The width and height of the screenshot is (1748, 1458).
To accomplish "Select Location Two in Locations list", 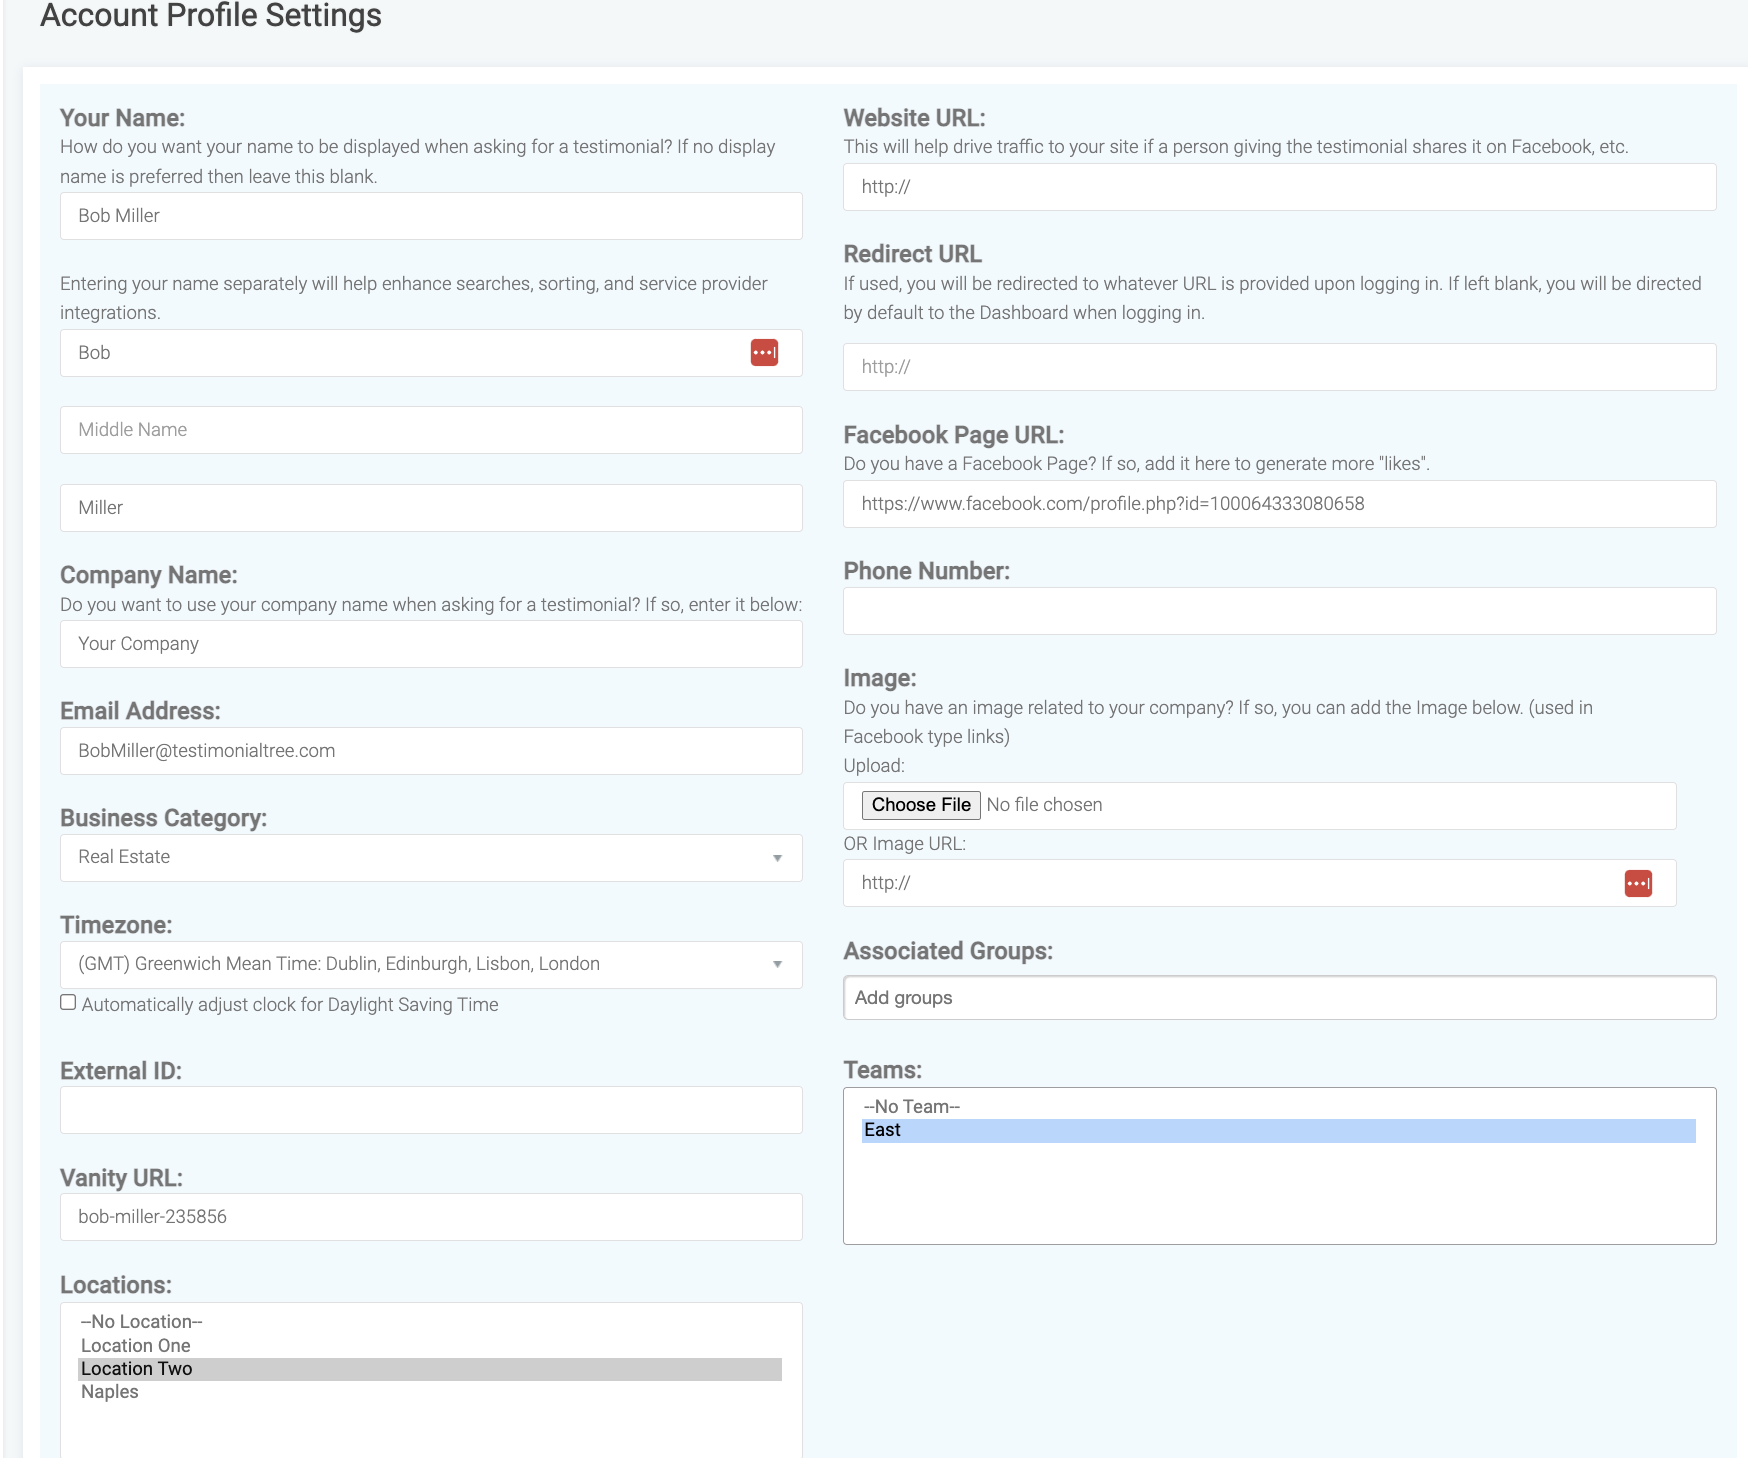I will pyautogui.click(x=430, y=1369).
